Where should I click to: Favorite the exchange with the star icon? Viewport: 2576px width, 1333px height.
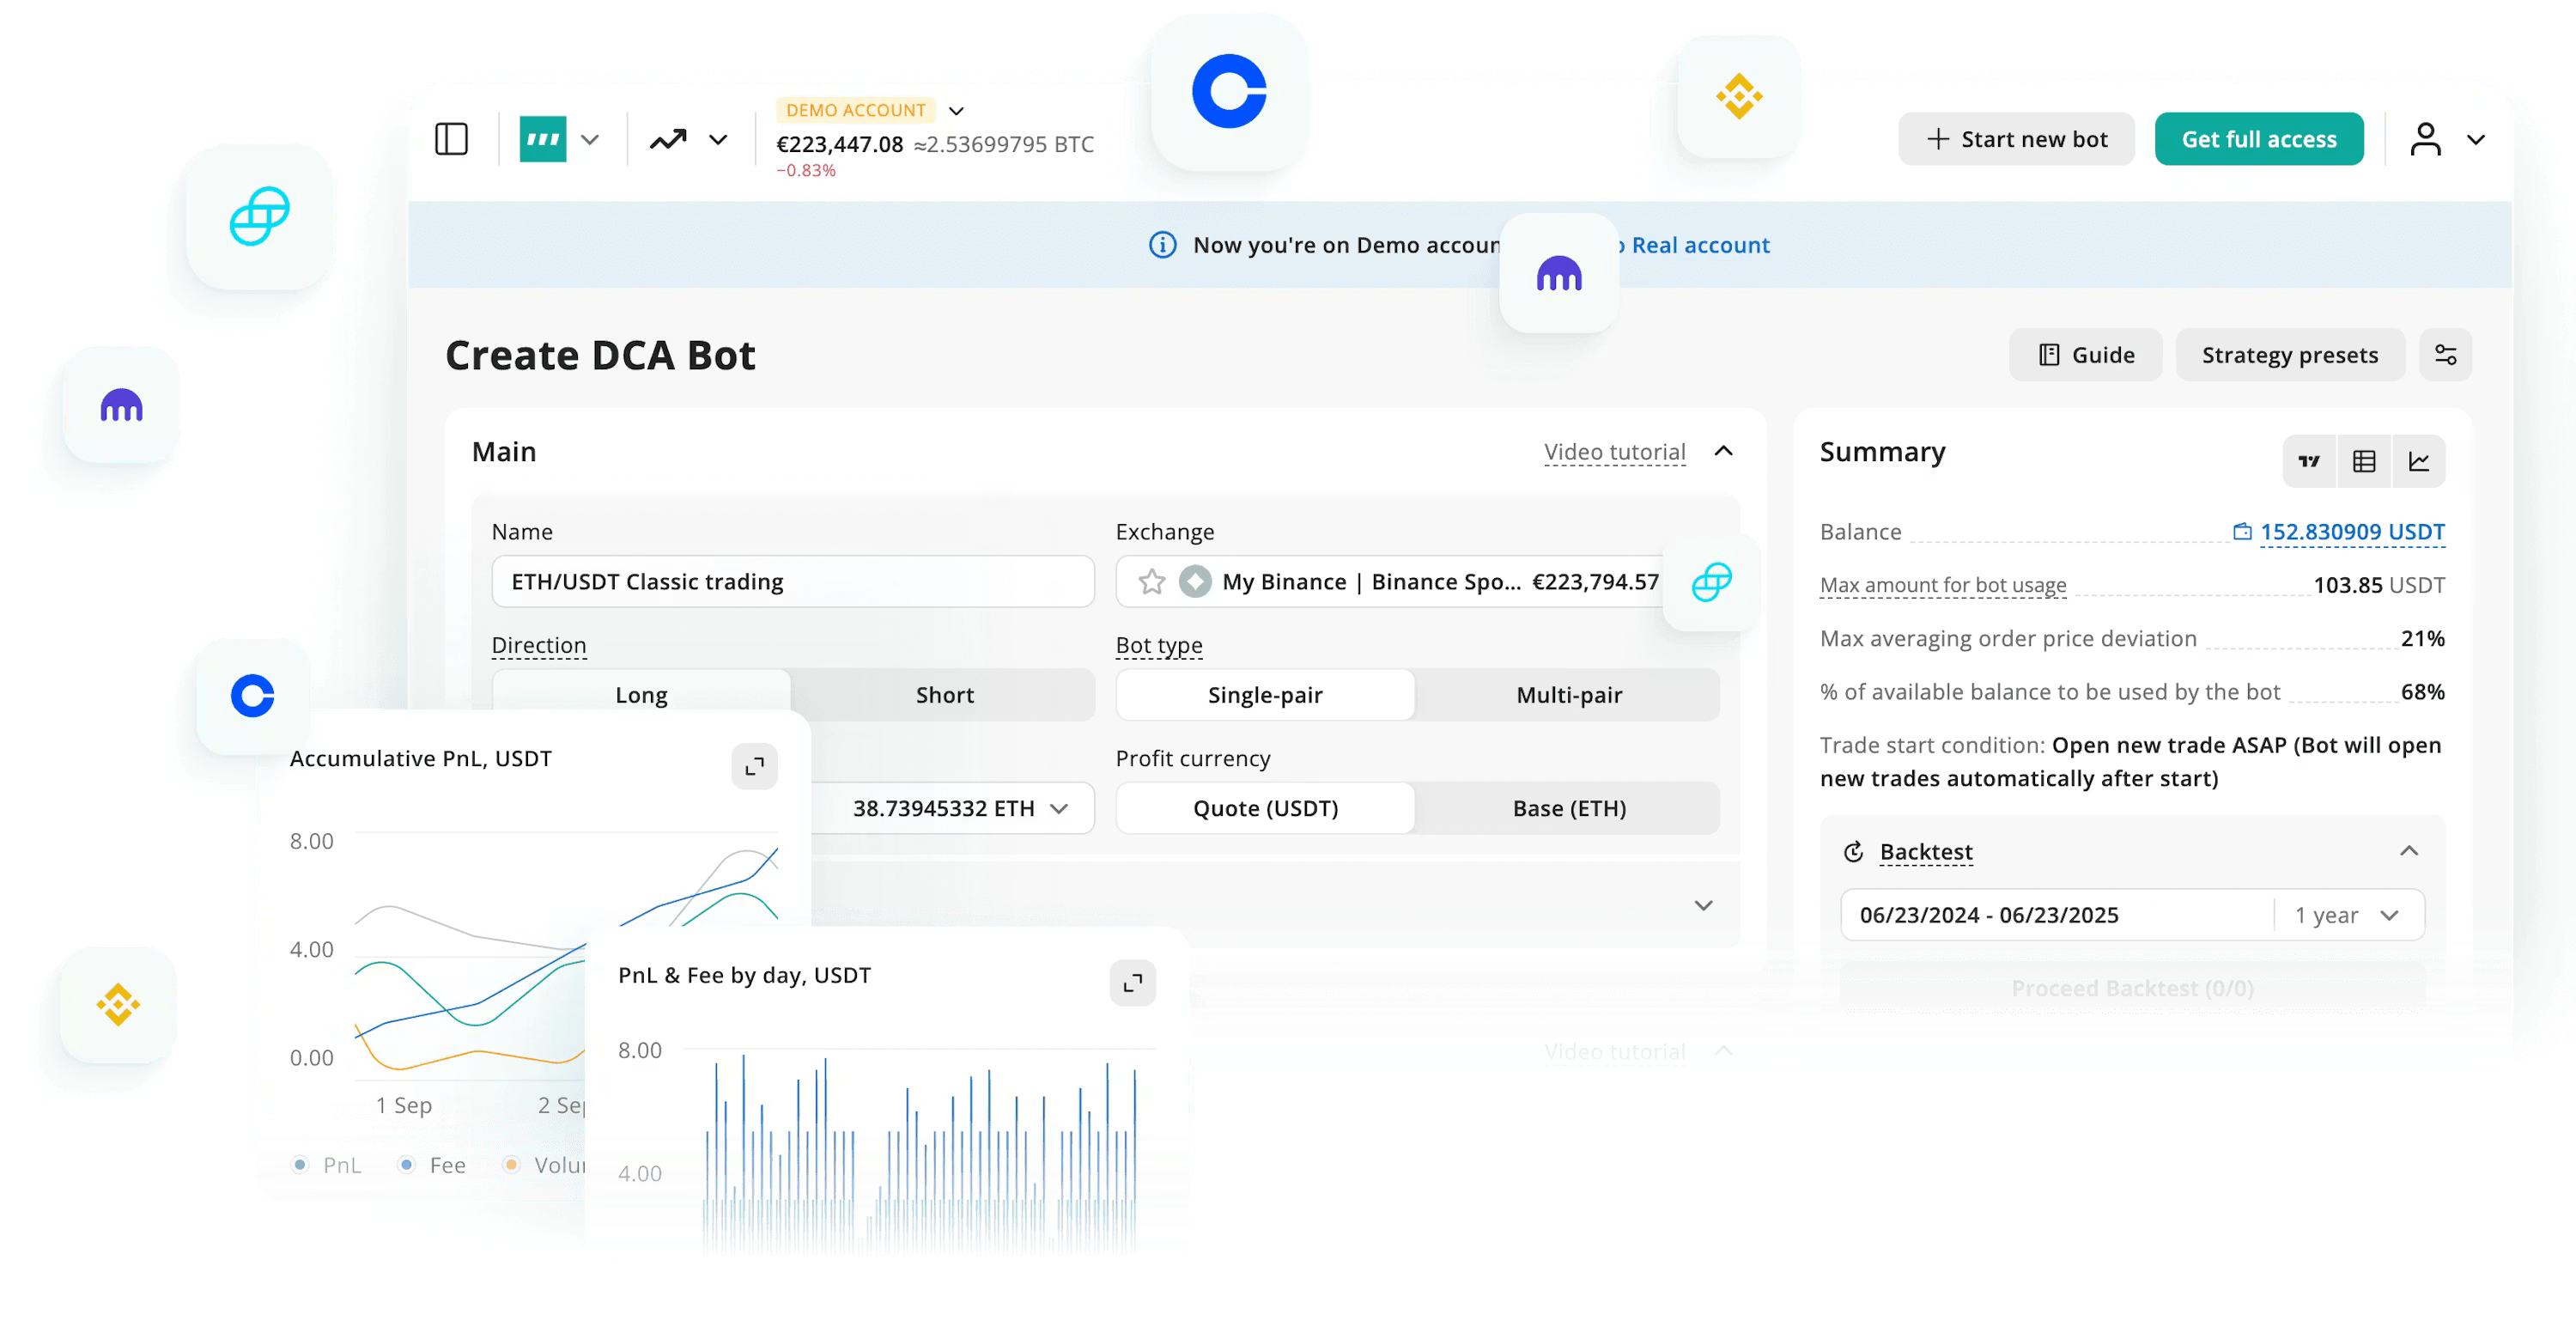tap(1152, 582)
